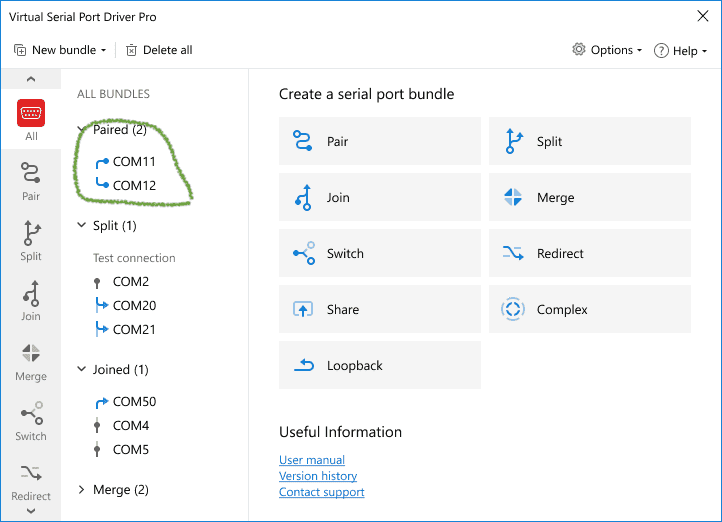Collapse the Paired (2) group
This screenshot has width=722, height=522.
click(81, 130)
